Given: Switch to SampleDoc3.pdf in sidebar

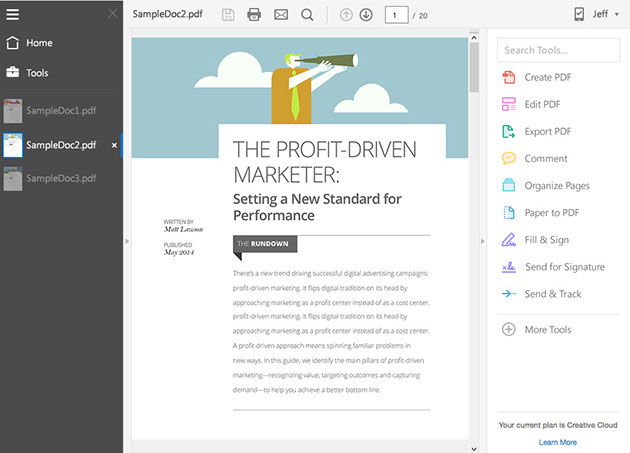Looking at the screenshot, I should (61, 178).
